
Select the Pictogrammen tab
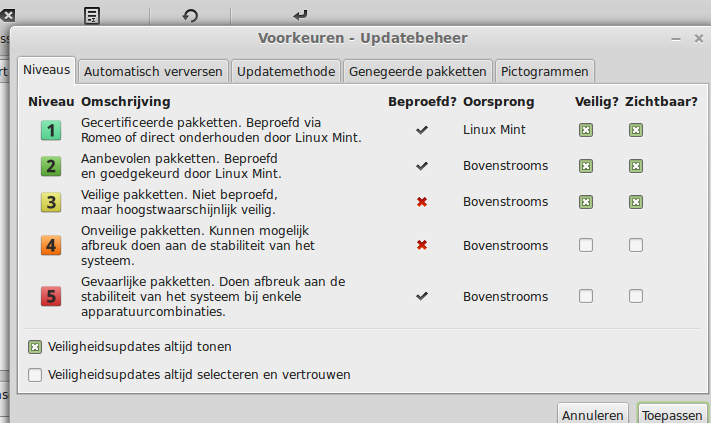click(545, 72)
